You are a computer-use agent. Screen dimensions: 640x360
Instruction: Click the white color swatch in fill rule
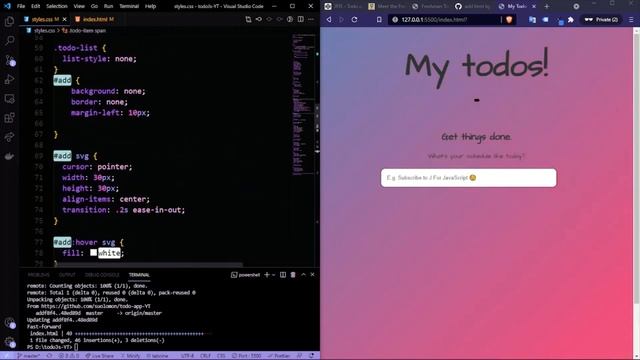(93, 253)
